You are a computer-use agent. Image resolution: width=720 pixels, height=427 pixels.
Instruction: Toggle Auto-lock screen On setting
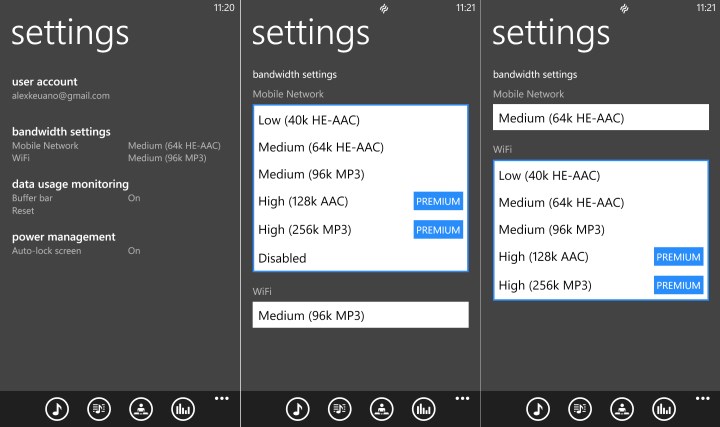(x=134, y=251)
